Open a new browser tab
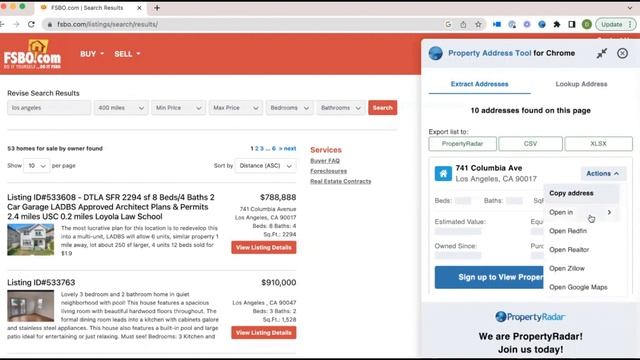The width and height of the screenshot is (640, 360). pyautogui.click(x=157, y=8)
